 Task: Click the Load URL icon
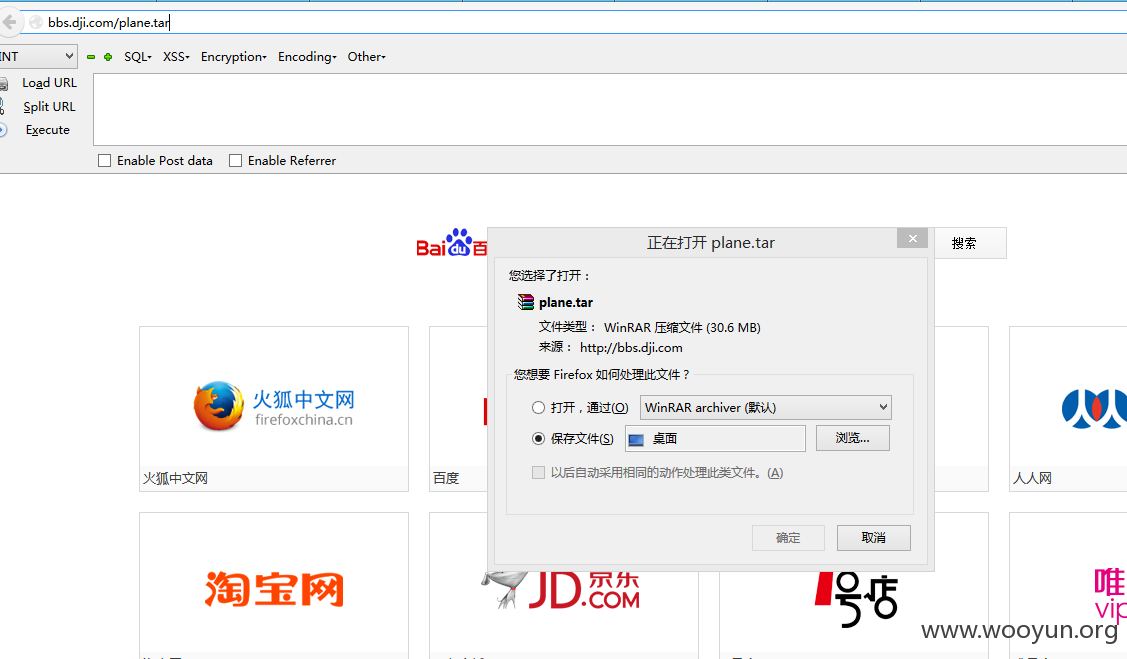pyautogui.click(x=4, y=83)
